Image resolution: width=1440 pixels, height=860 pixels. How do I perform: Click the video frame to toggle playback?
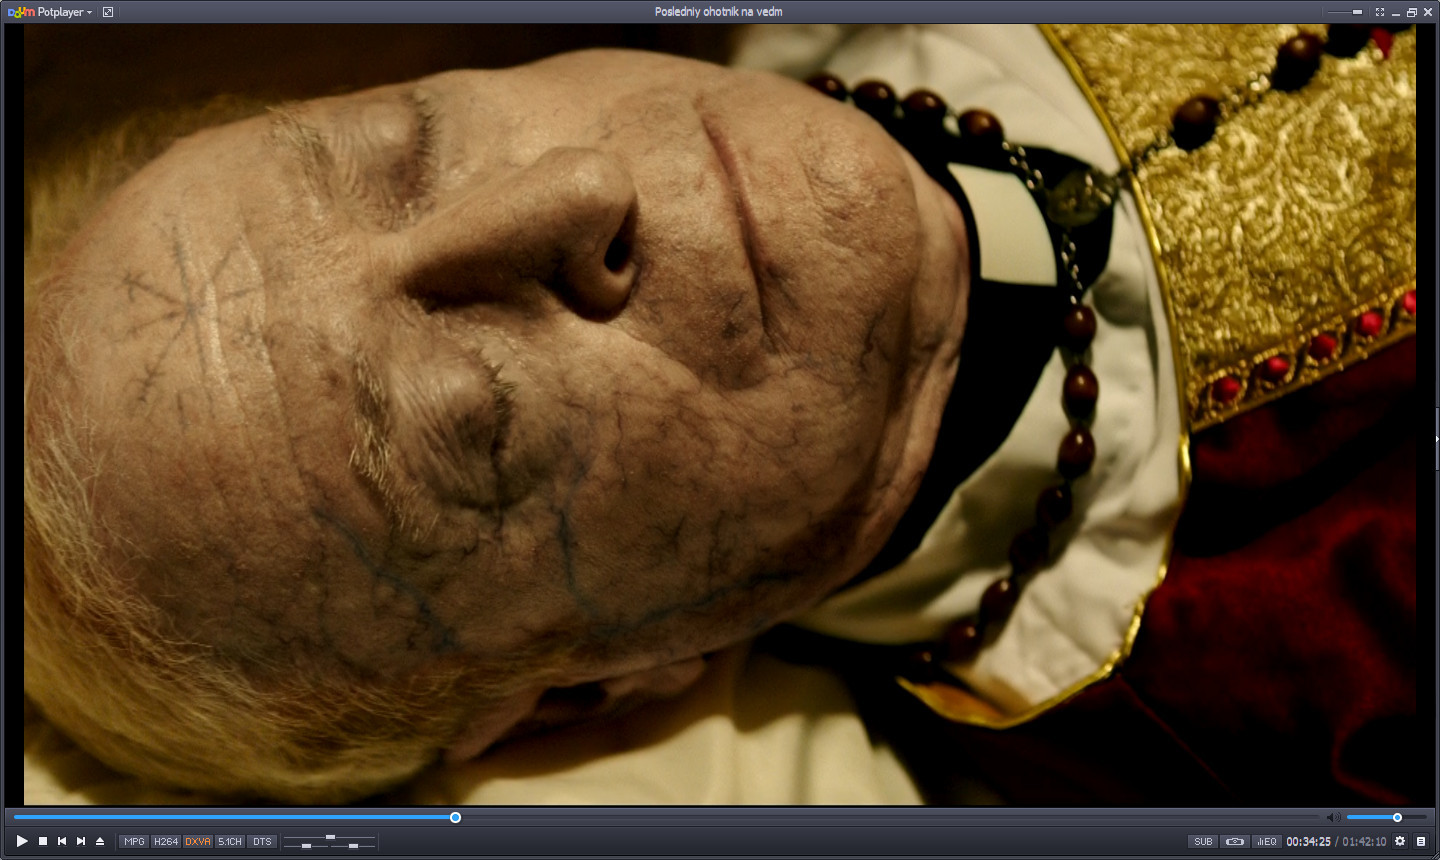click(x=720, y=415)
